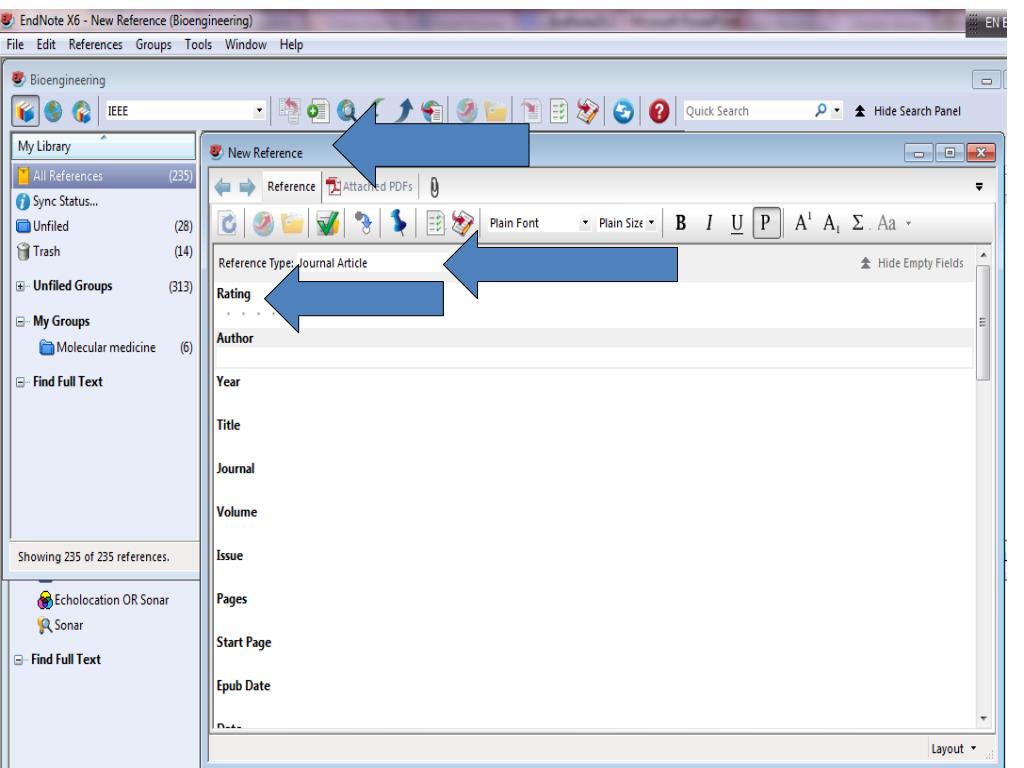
Task: Click Open Link icon in main toolbar
Action: click(x=466, y=111)
